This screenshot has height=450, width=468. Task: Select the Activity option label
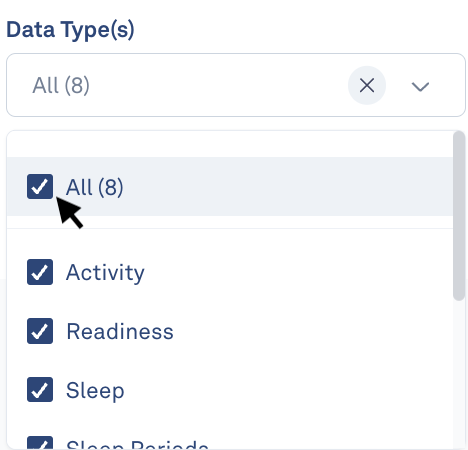pos(105,273)
